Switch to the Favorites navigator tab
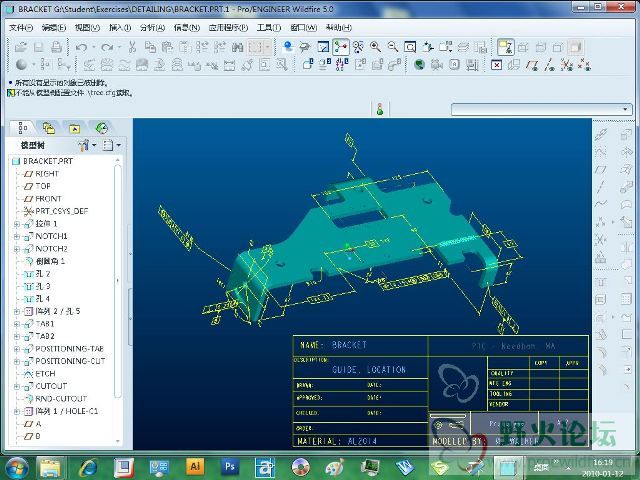This screenshot has height=480, width=640. point(74,129)
